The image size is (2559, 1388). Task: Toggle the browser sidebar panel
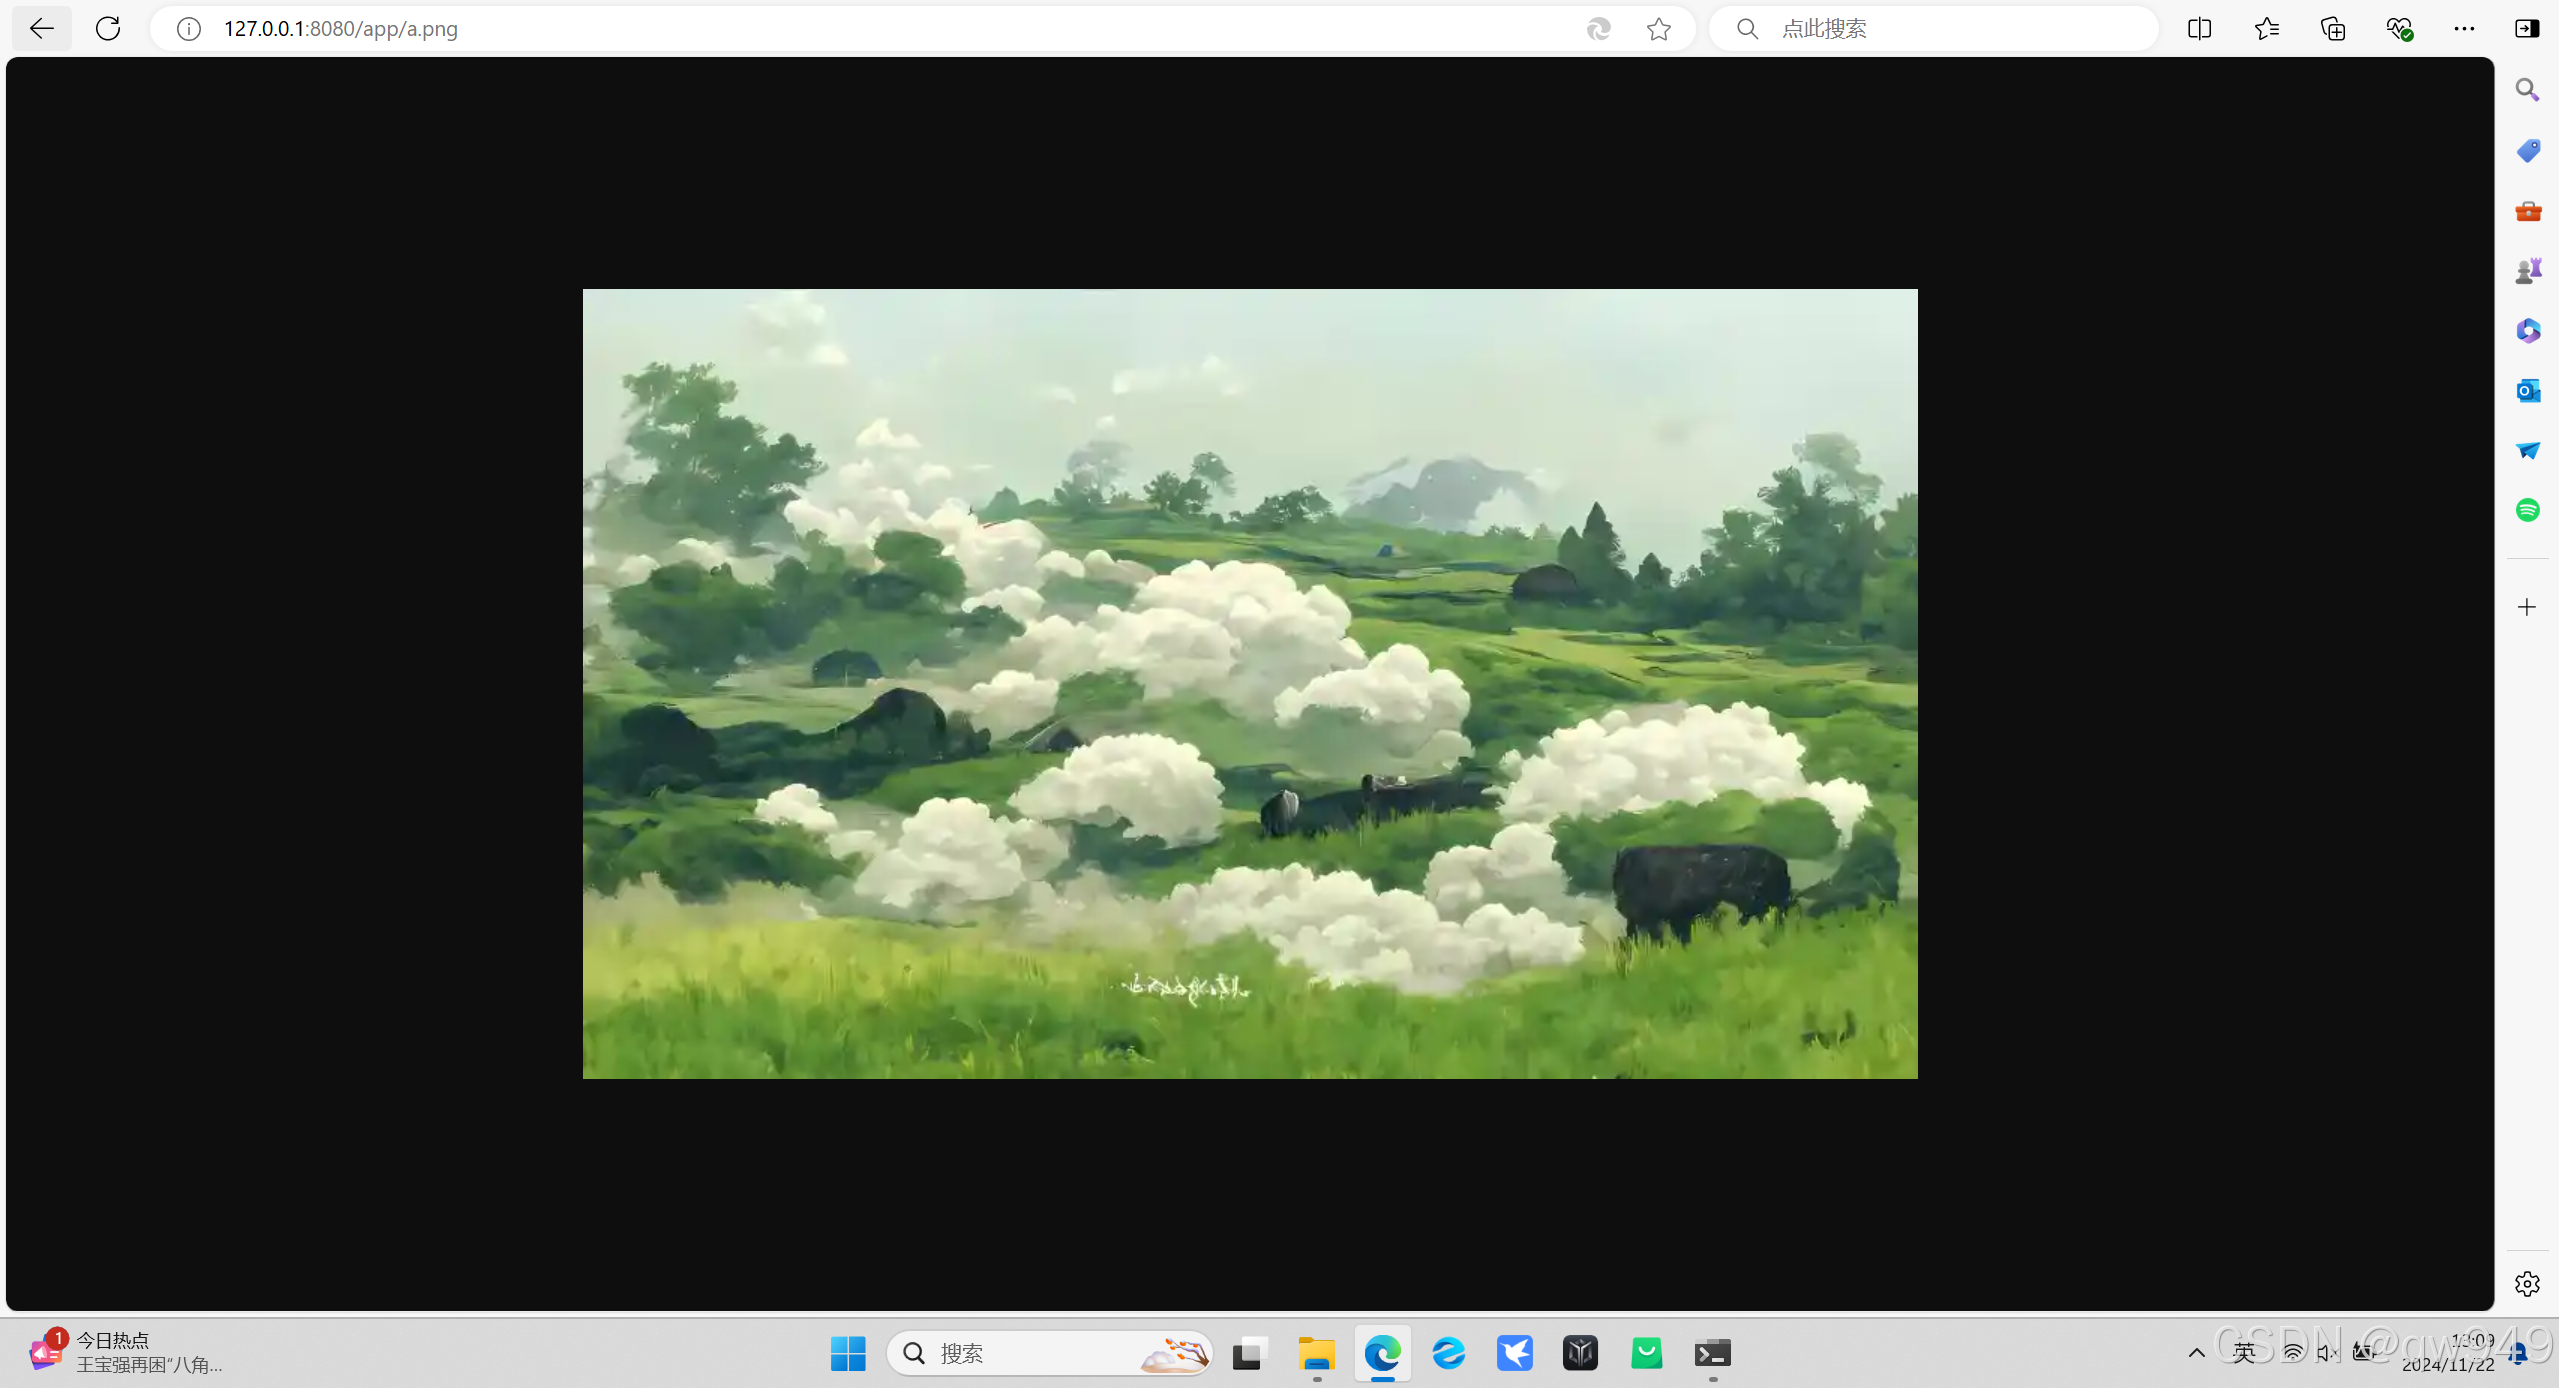[2527, 28]
